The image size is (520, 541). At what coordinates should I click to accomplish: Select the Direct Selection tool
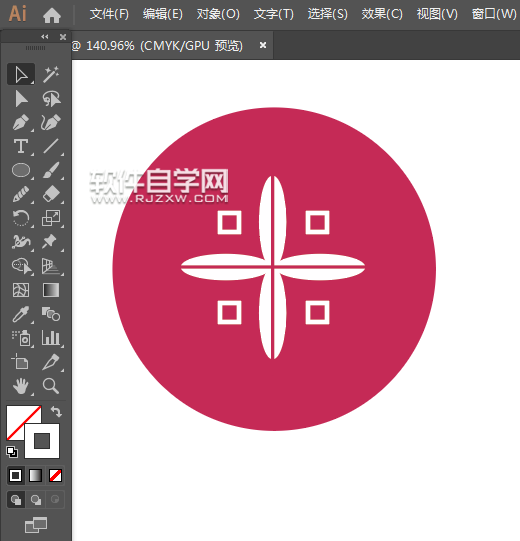[21, 99]
